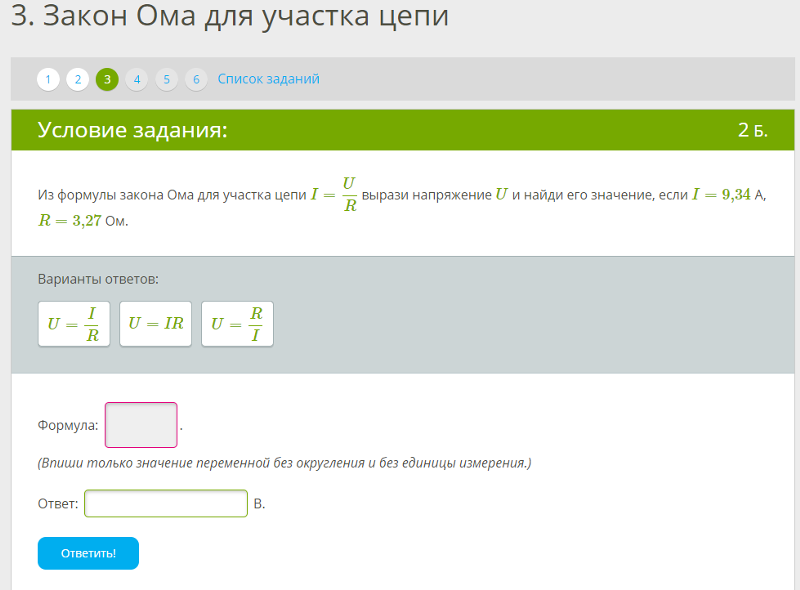Navigate to task number 5
800x590 pixels.
tap(167, 79)
